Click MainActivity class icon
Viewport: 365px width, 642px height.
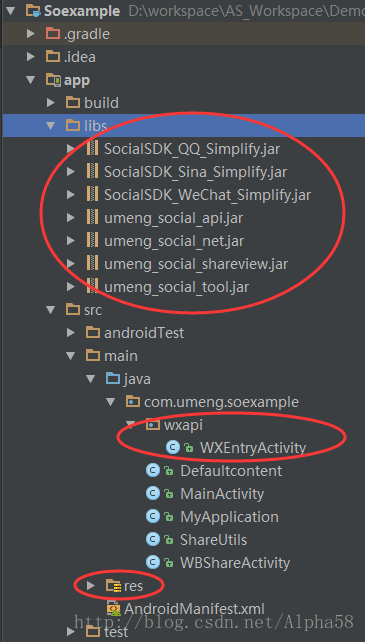coord(153,494)
